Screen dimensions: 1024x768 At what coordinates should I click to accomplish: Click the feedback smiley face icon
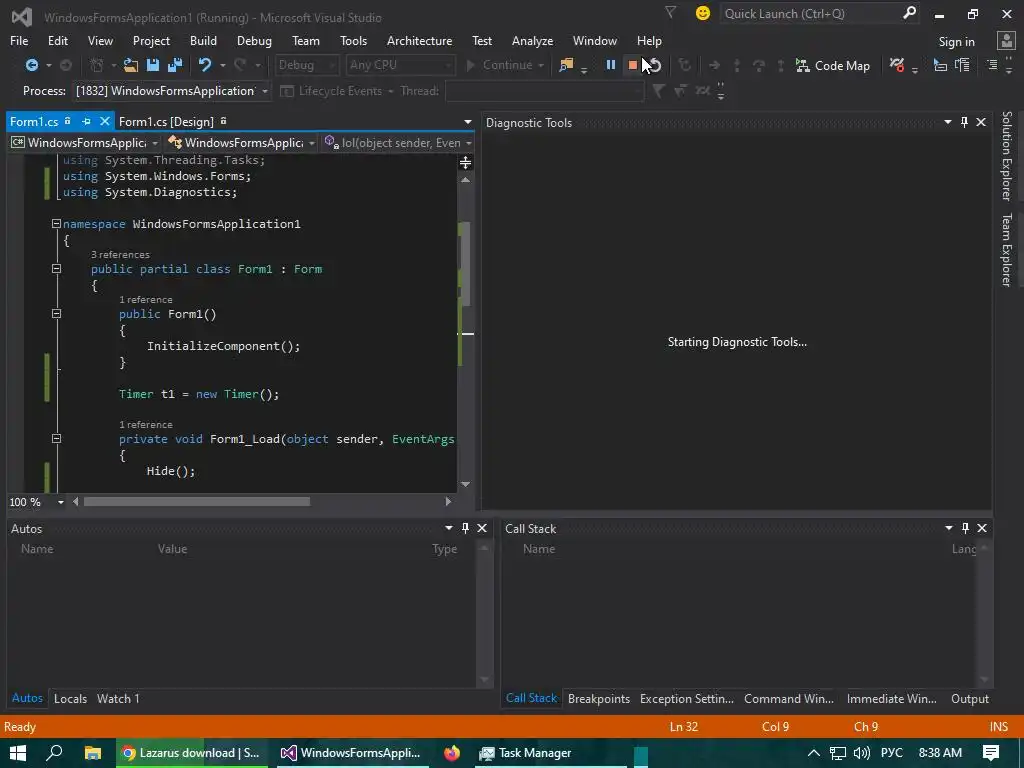click(703, 13)
